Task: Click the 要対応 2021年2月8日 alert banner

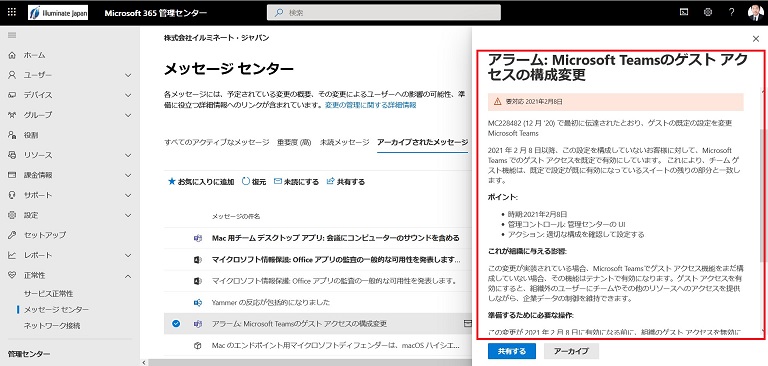Action: click(616, 101)
